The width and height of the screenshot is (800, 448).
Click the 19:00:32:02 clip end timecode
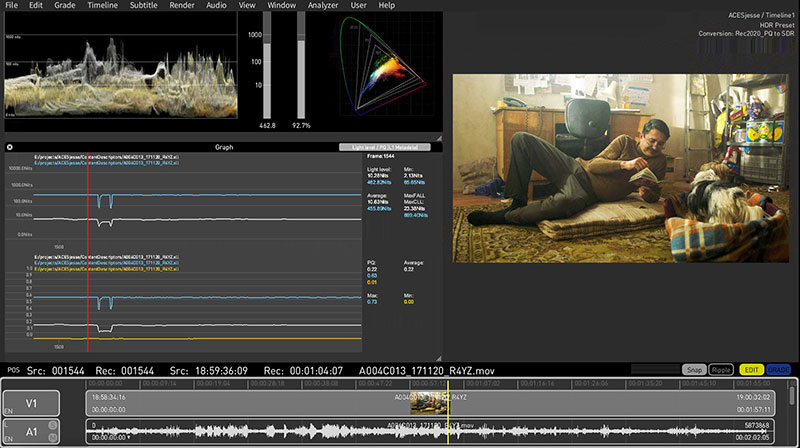(x=753, y=397)
